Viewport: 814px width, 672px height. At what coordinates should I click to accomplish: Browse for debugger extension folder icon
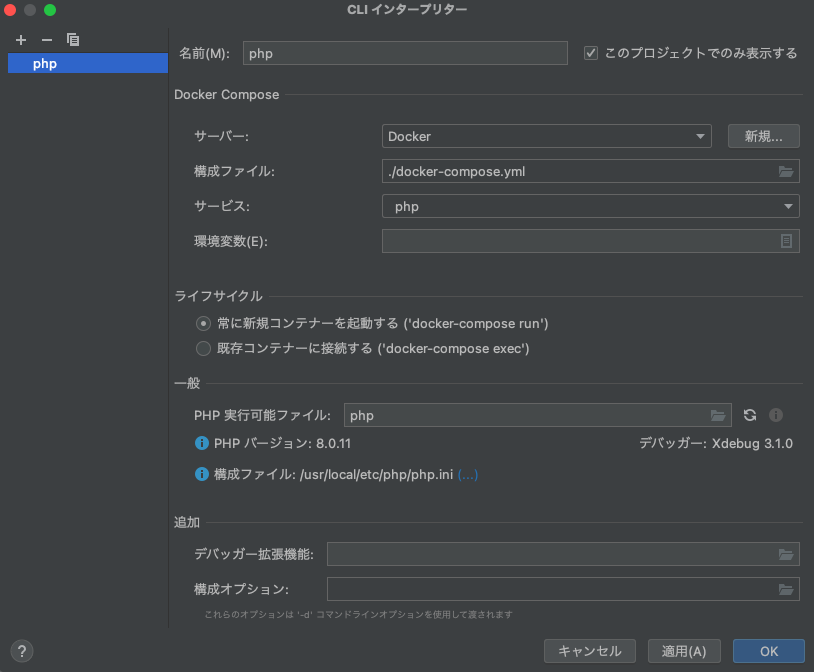point(786,554)
